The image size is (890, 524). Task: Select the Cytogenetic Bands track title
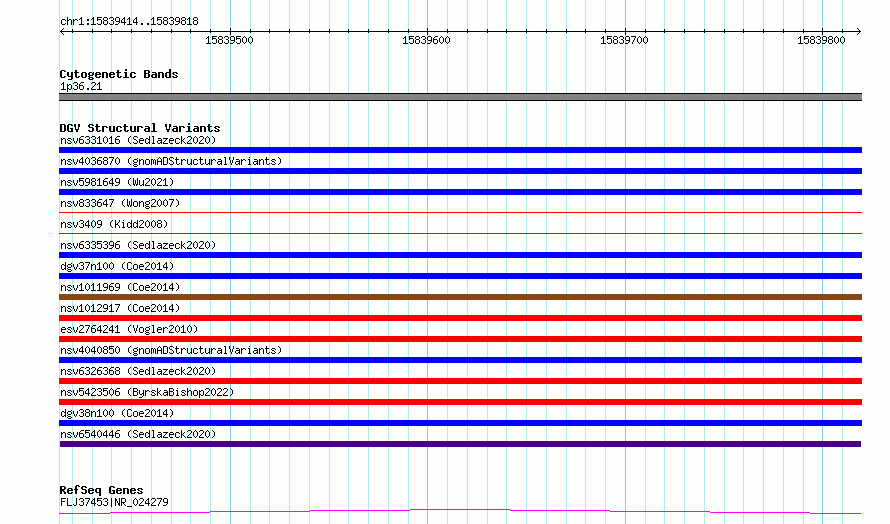coord(119,74)
